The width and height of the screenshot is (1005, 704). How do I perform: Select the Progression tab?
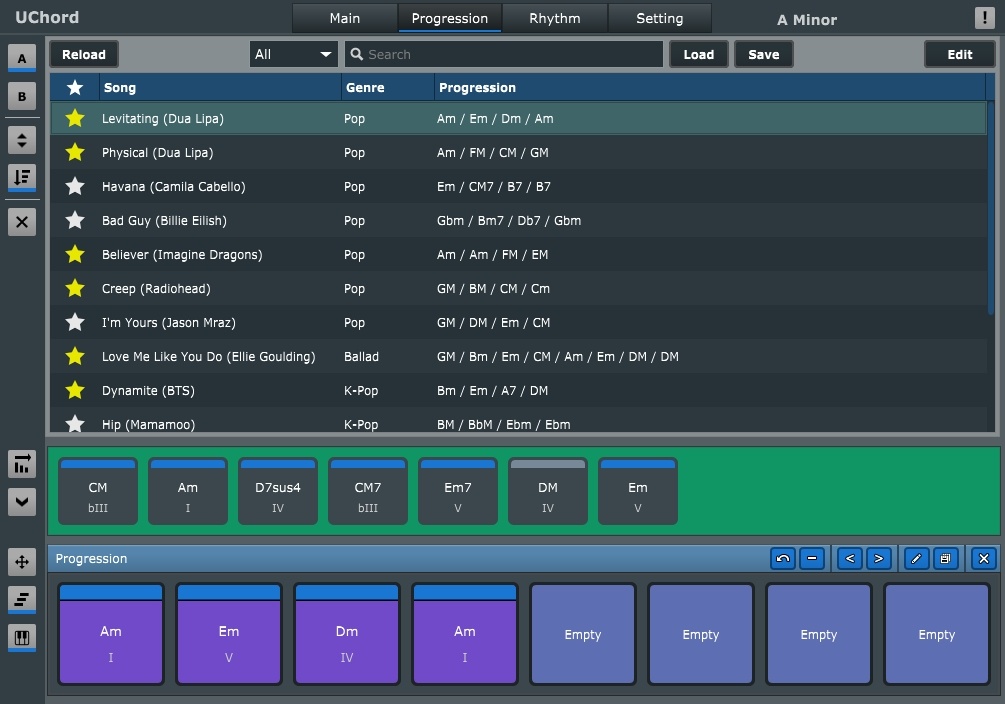pyautogui.click(x=449, y=18)
